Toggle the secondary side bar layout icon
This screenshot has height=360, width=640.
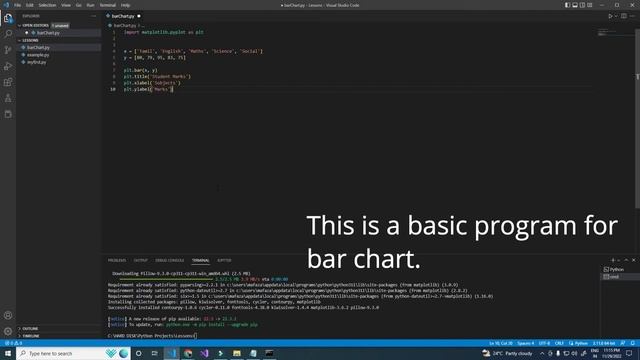[582, 5]
